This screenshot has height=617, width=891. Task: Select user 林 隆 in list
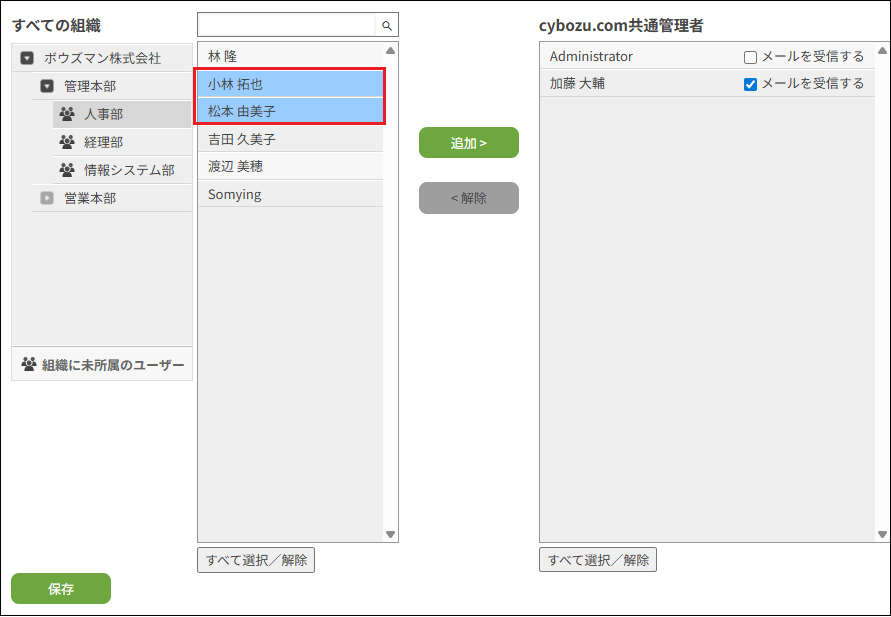tap(290, 56)
